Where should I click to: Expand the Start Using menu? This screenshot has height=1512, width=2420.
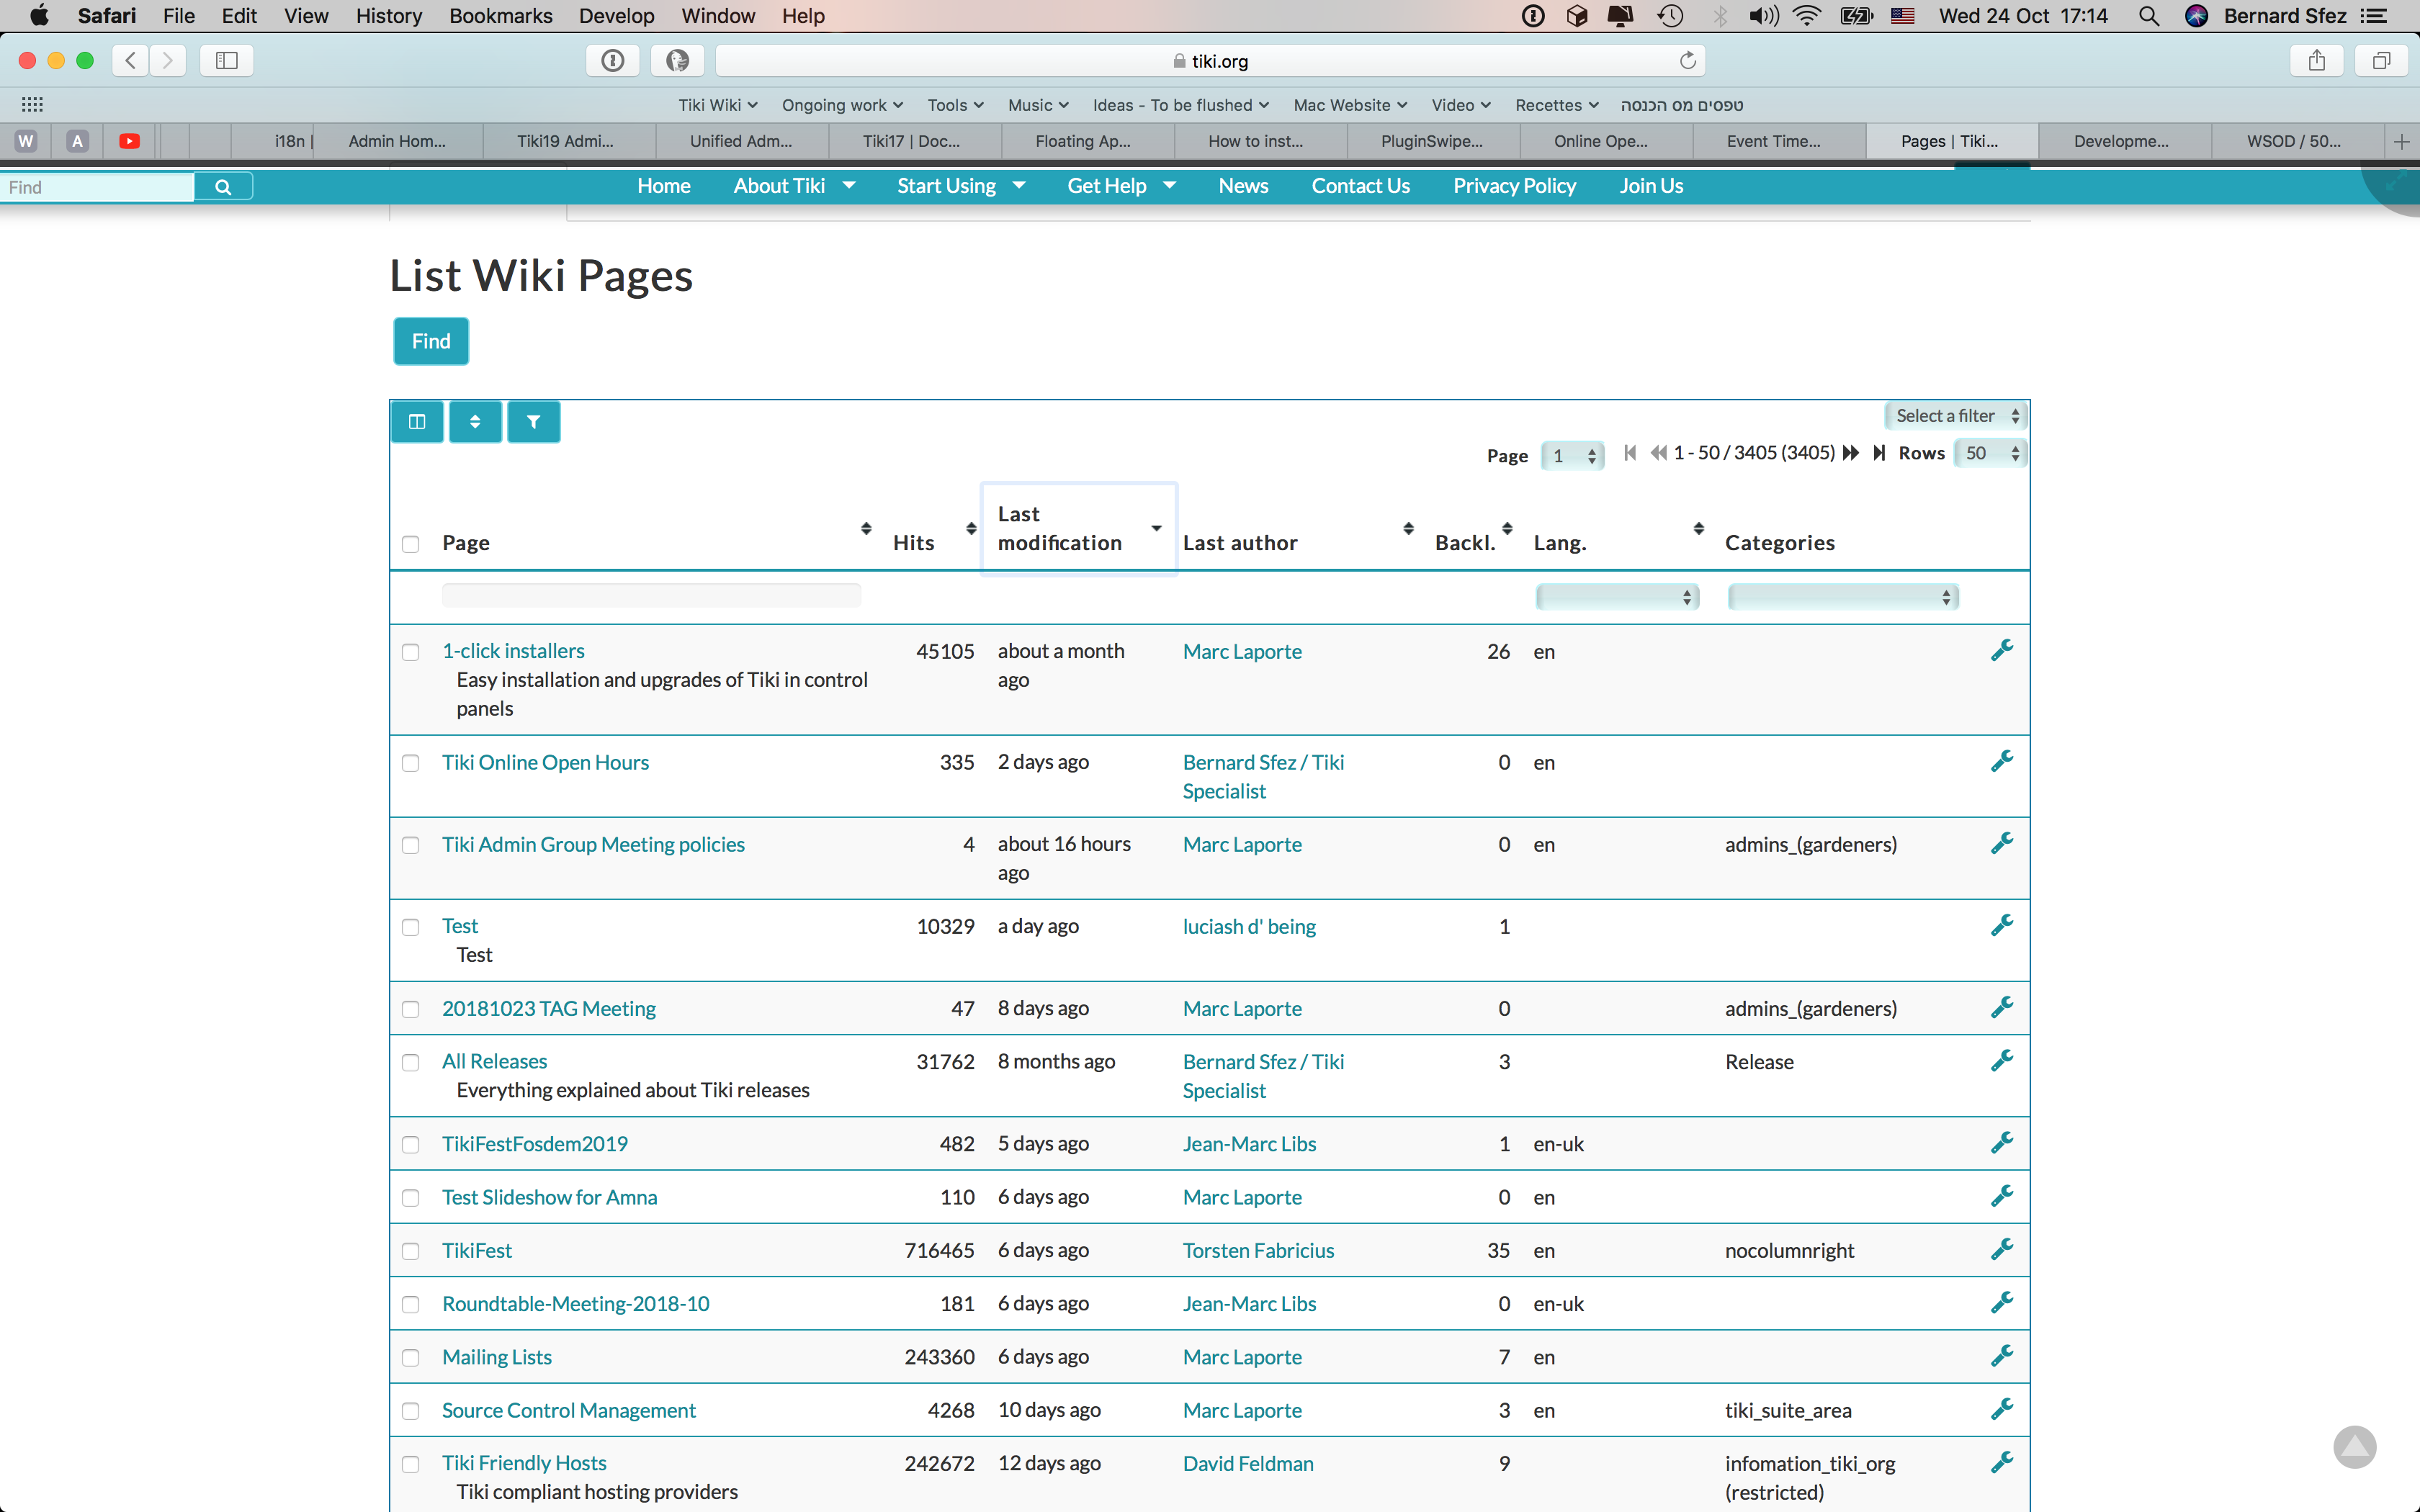click(x=961, y=186)
